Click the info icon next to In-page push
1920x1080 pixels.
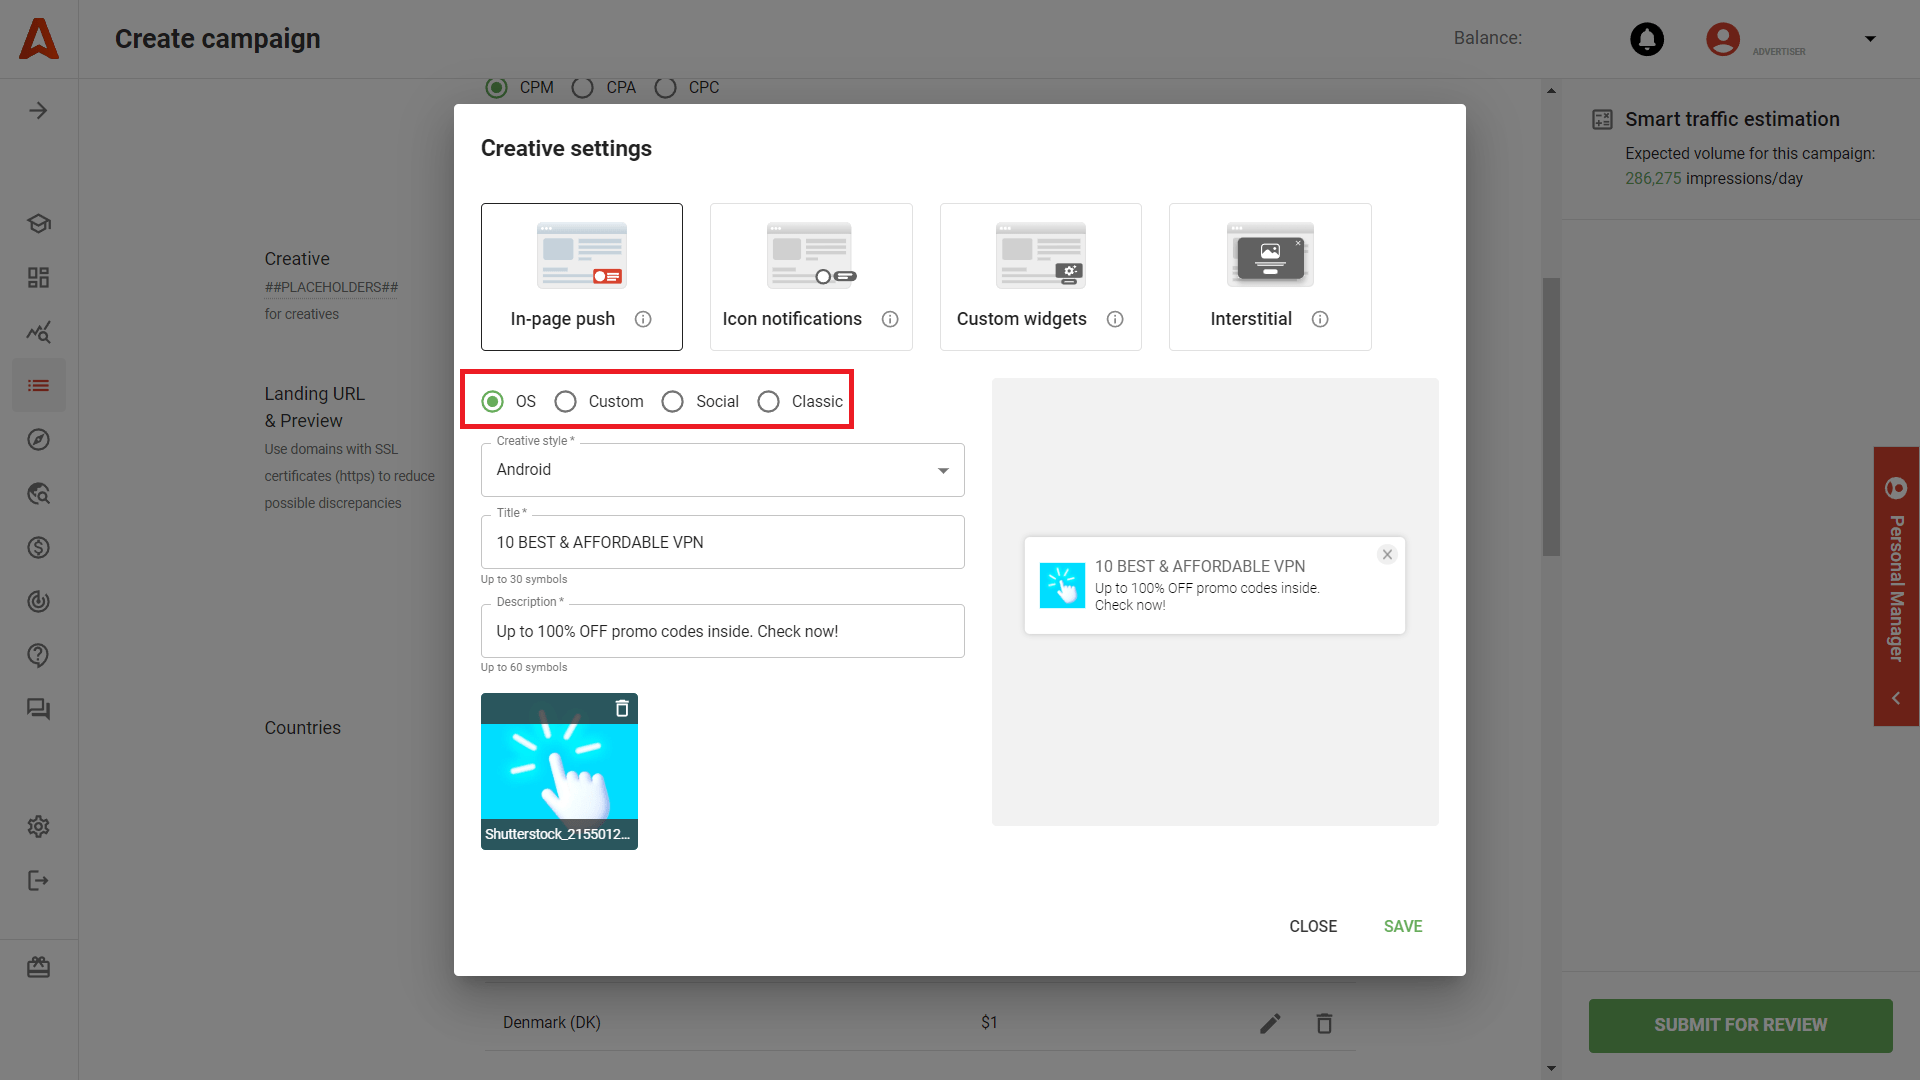point(643,319)
